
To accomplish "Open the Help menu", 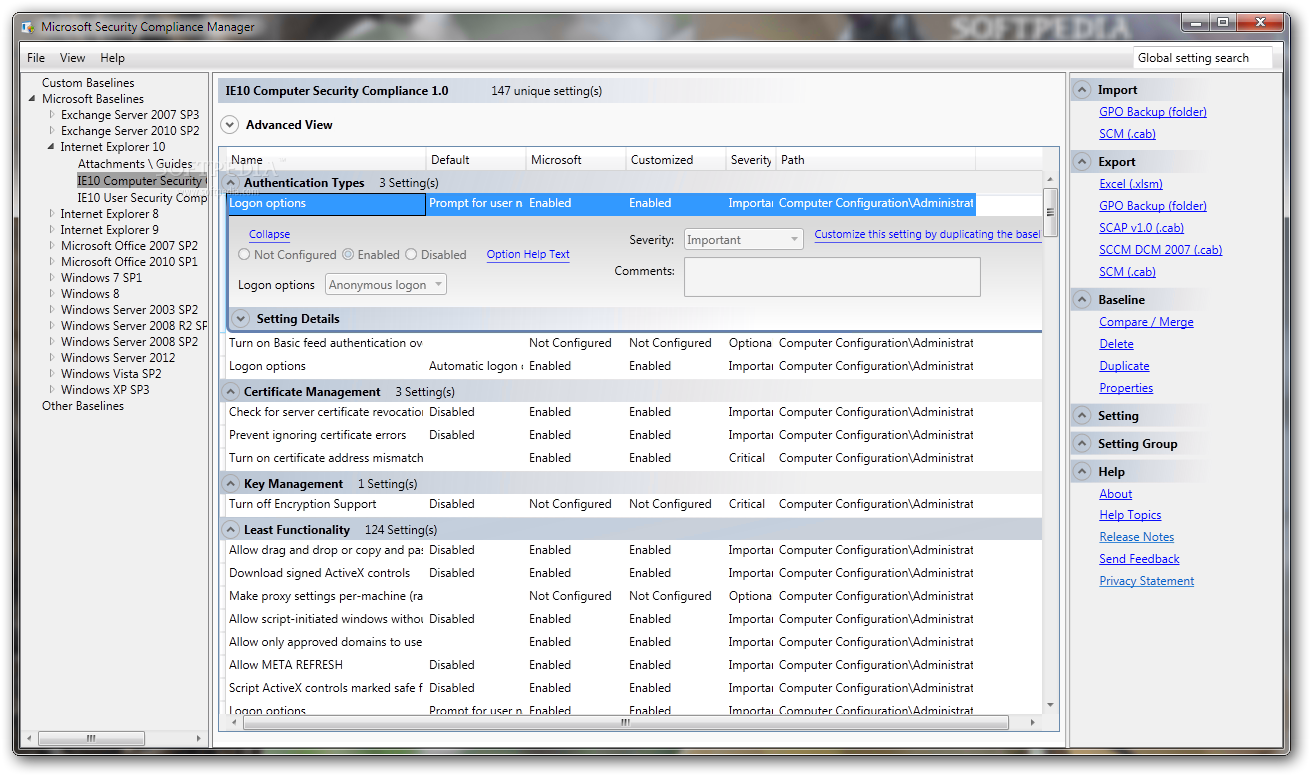I will [x=112, y=58].
